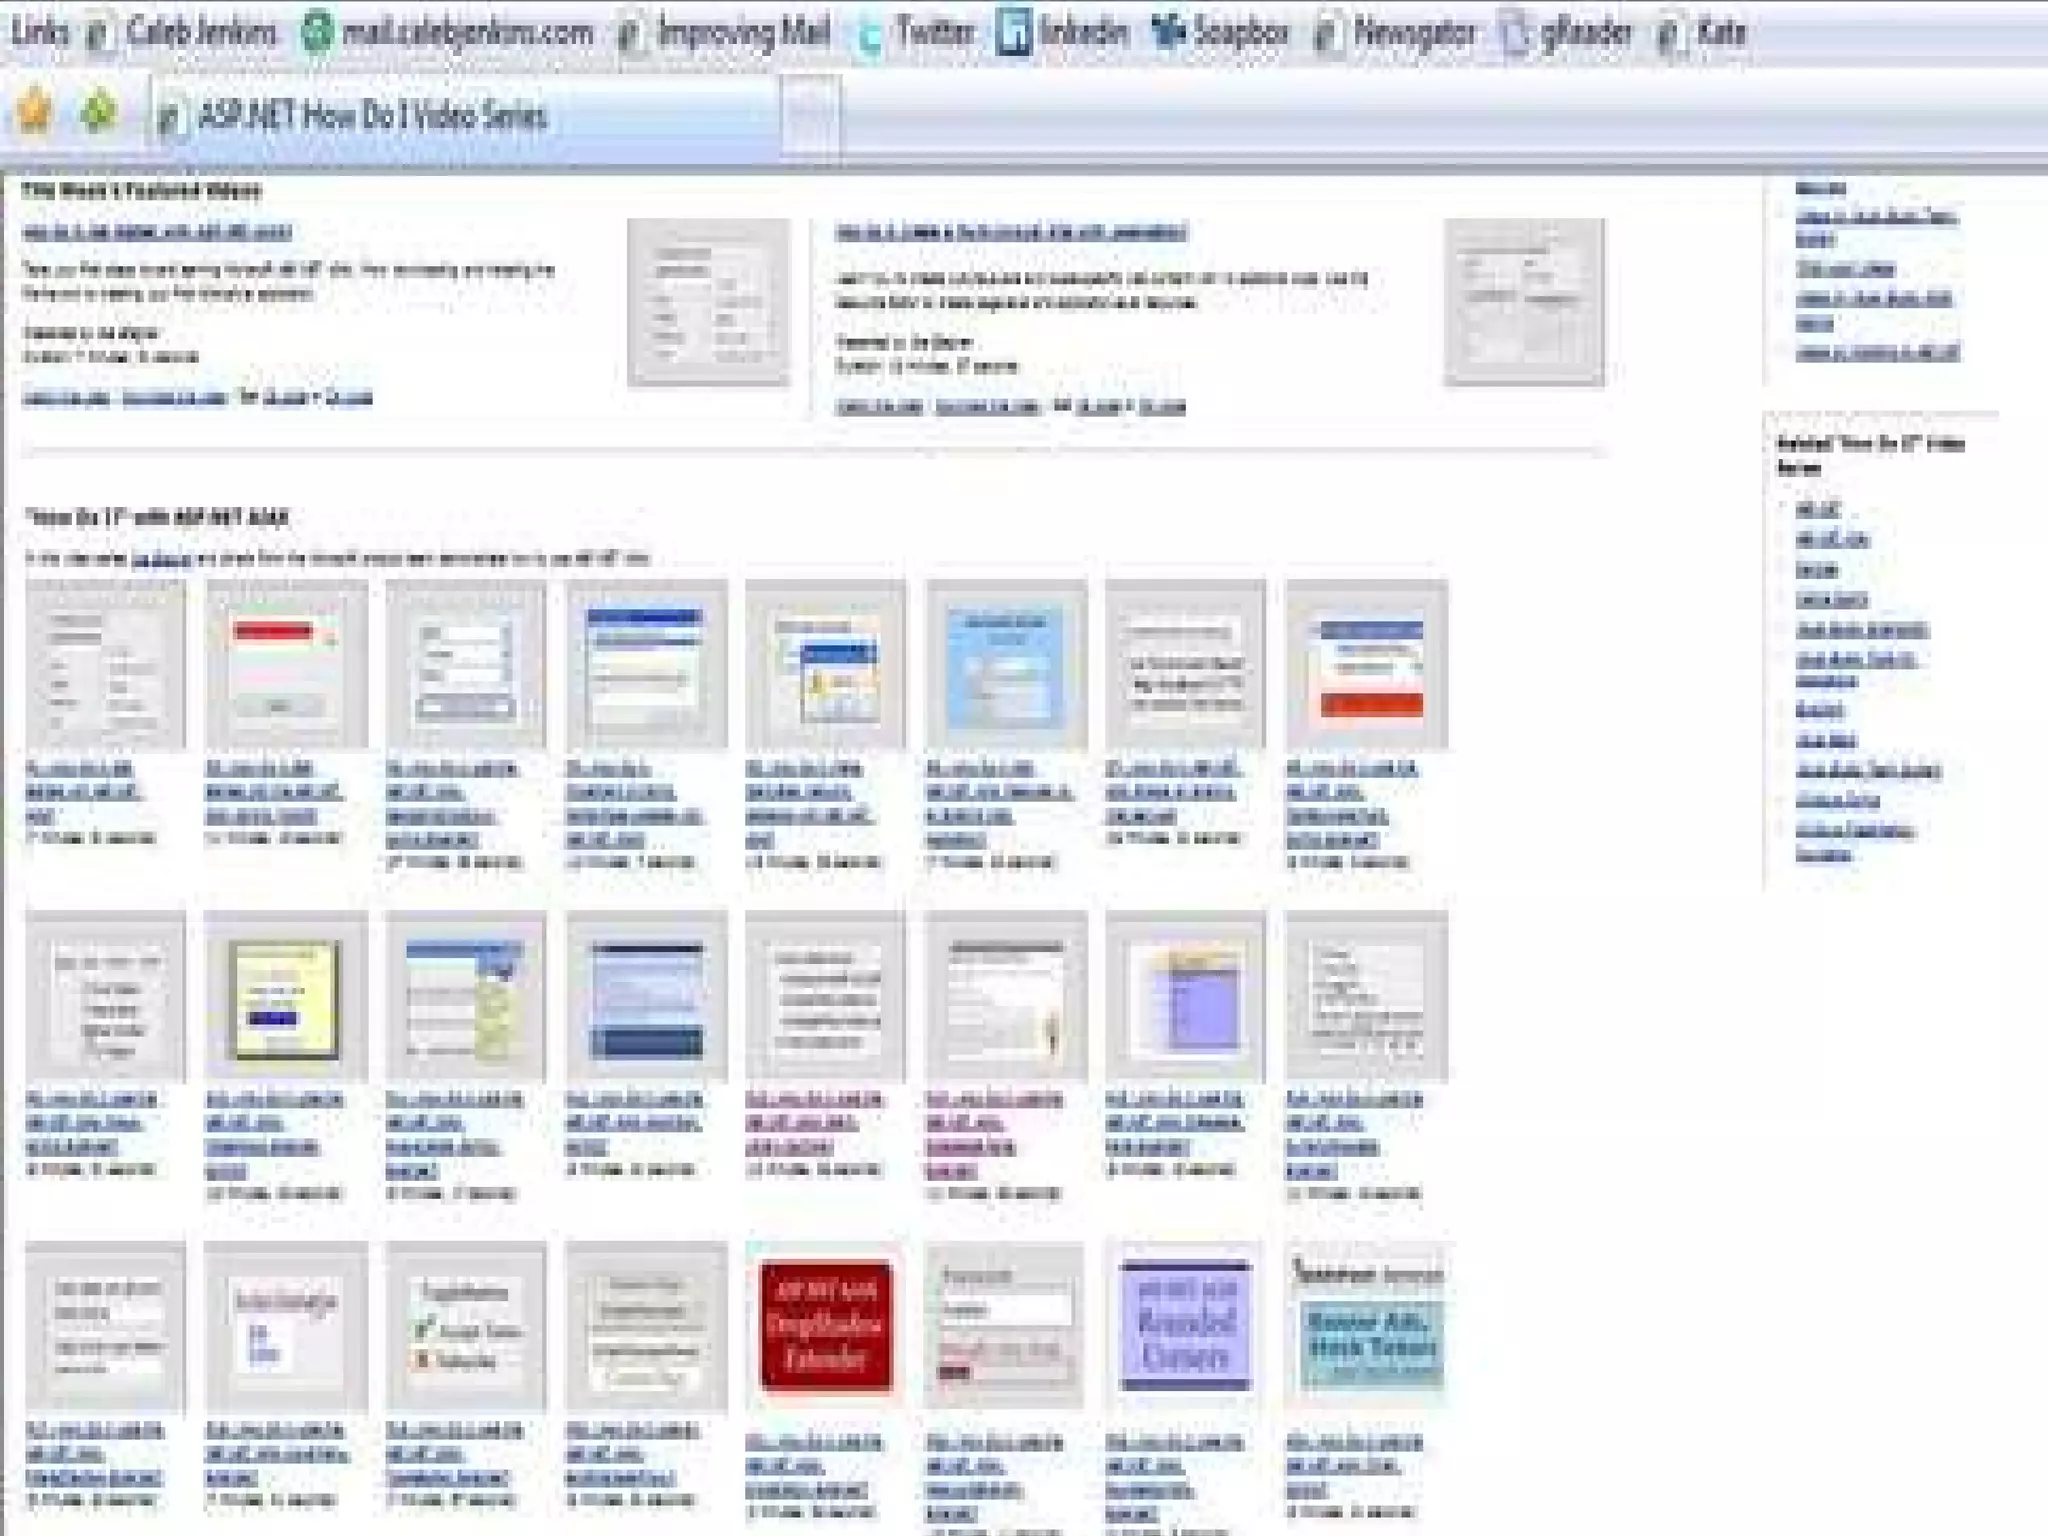Click the new tab button beside the tab

tap(809, 115)
